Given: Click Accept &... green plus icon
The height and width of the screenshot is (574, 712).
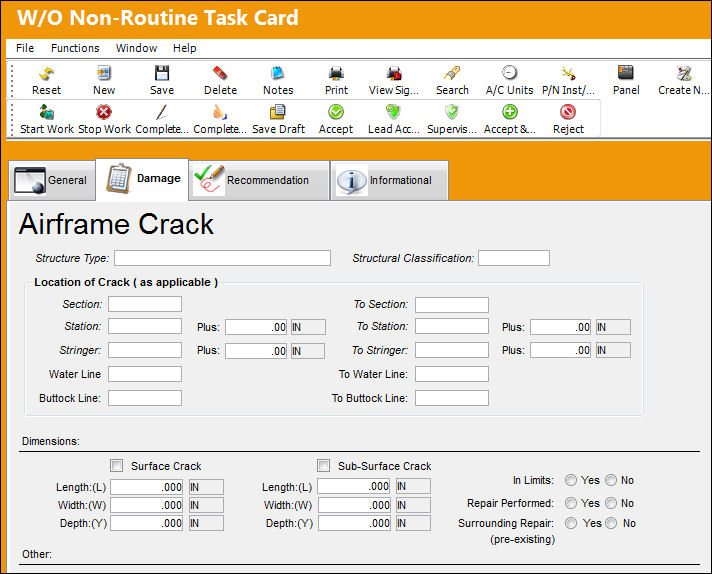Looking at the screenshot, I should 510,112.
